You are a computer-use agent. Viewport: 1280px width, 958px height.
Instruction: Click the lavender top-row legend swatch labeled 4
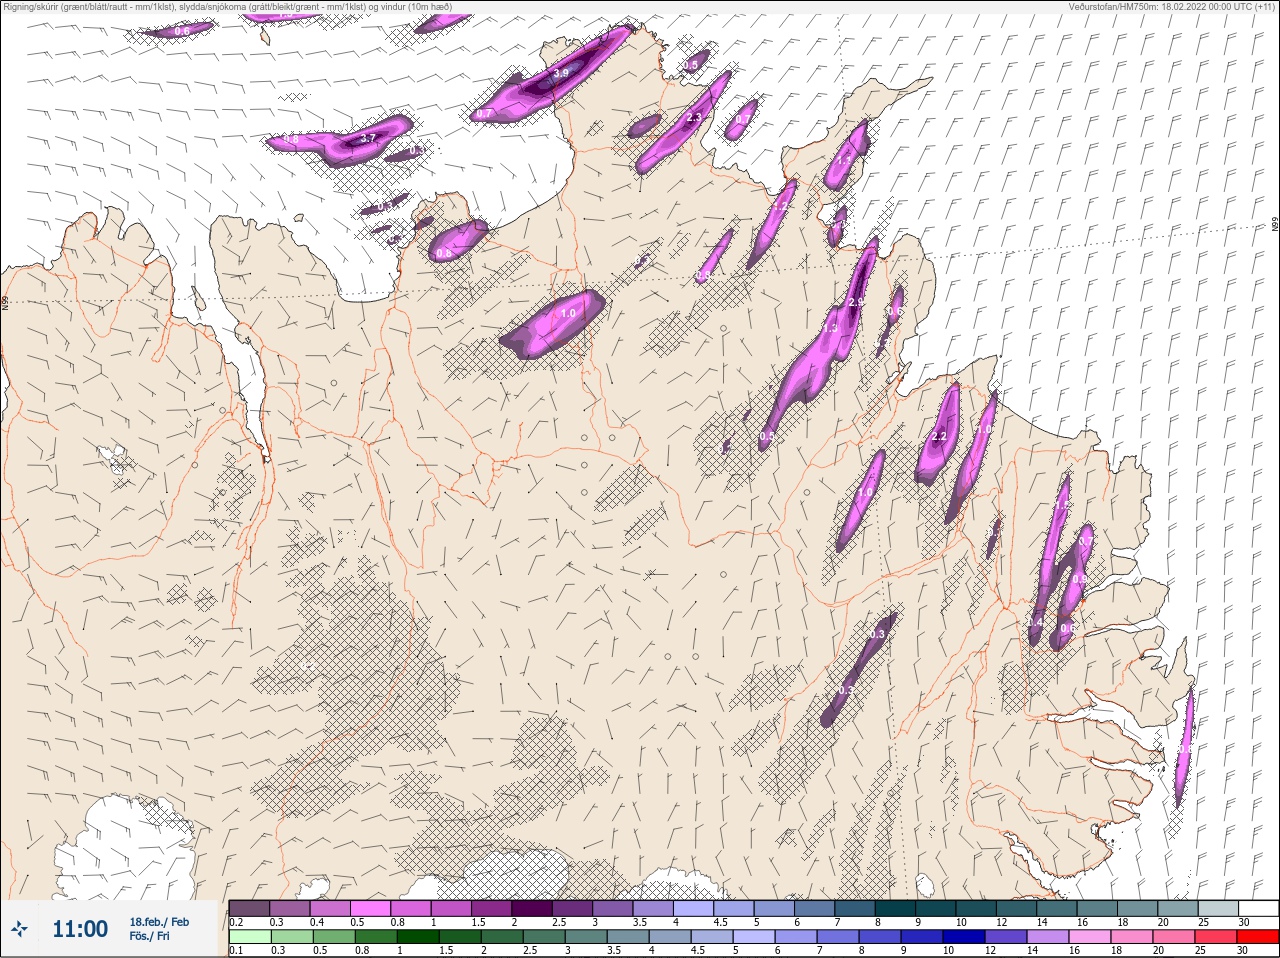pos(695,908)
